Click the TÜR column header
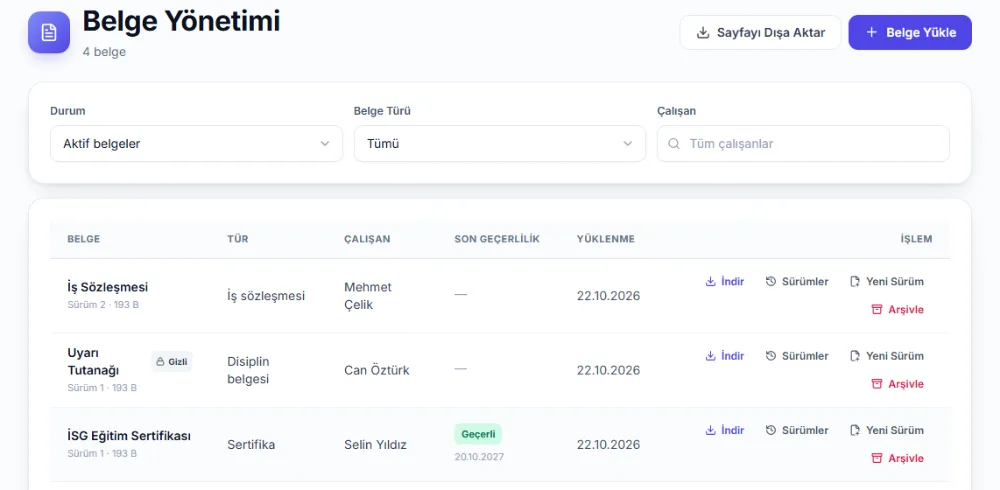This screenshot has height=490, width=1000. [238, 239]
